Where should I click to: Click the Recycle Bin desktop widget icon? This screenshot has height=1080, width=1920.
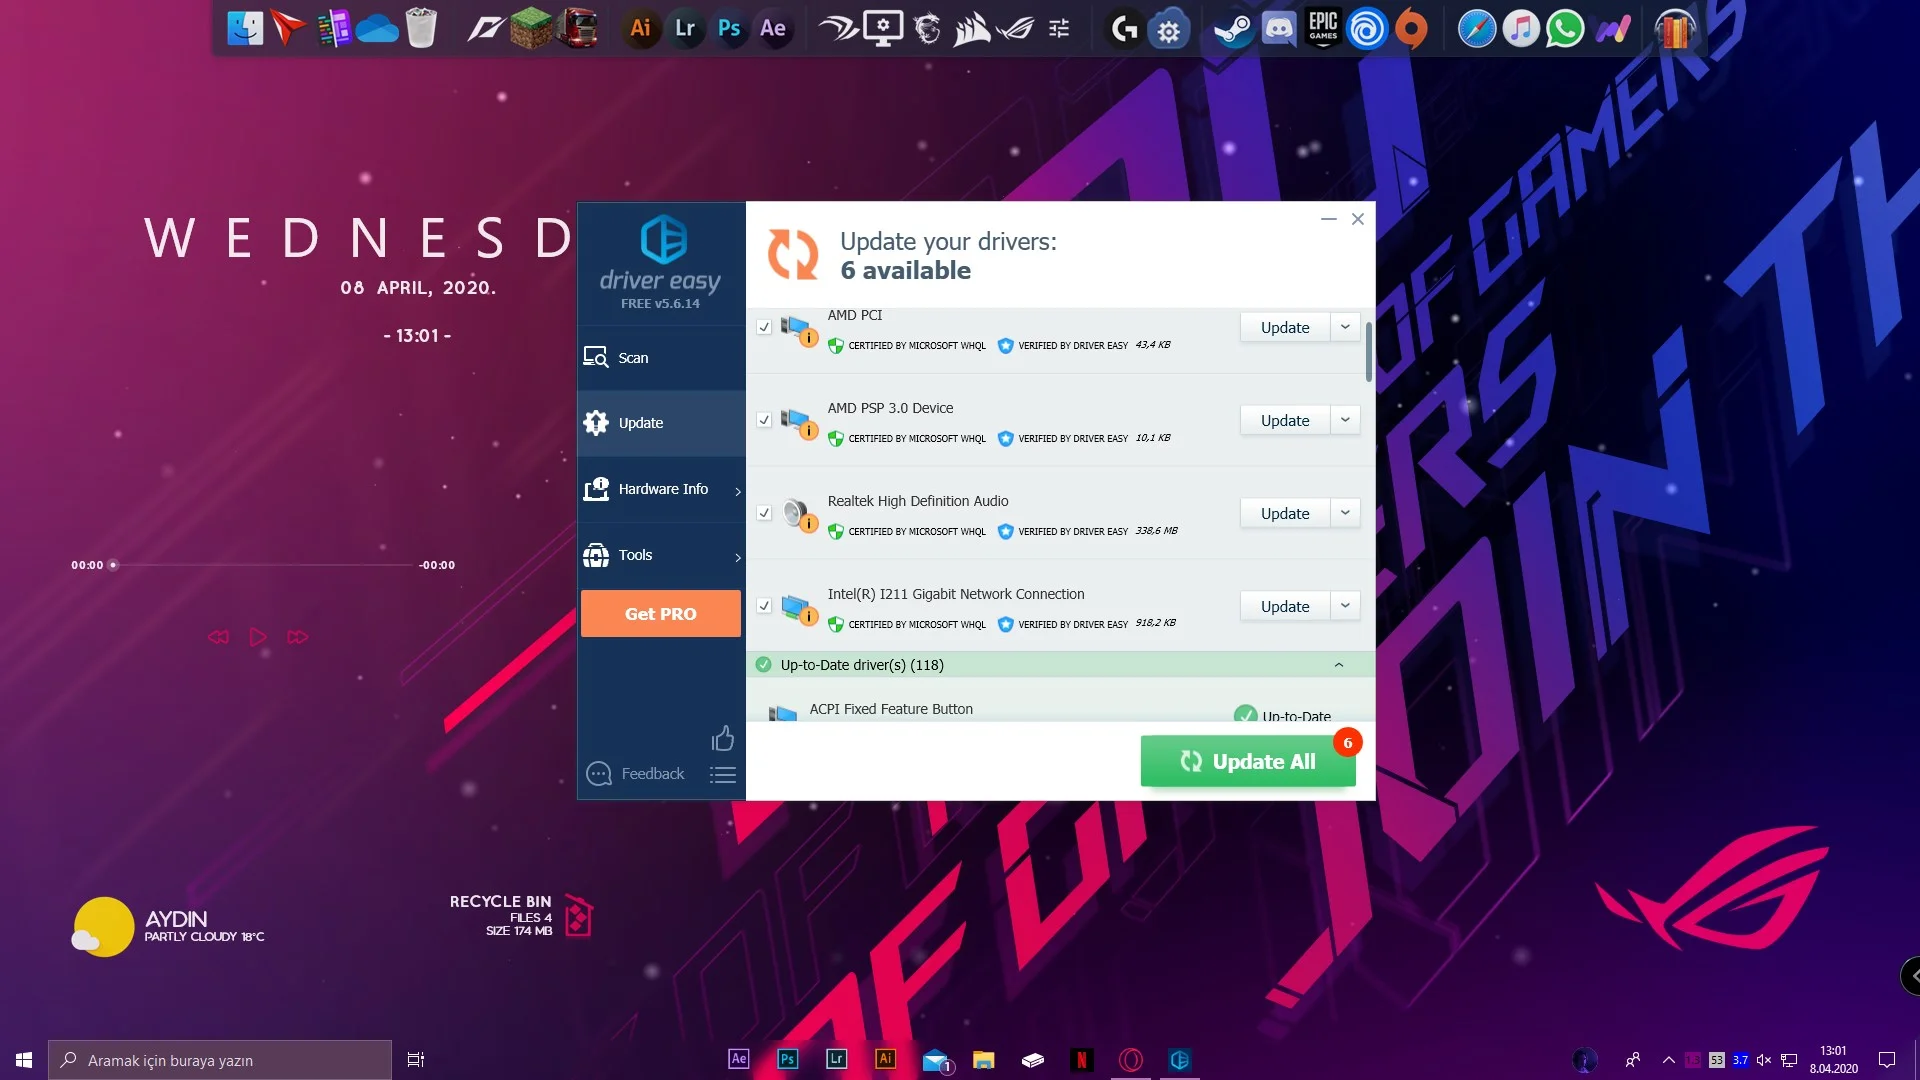pos(579,915)
